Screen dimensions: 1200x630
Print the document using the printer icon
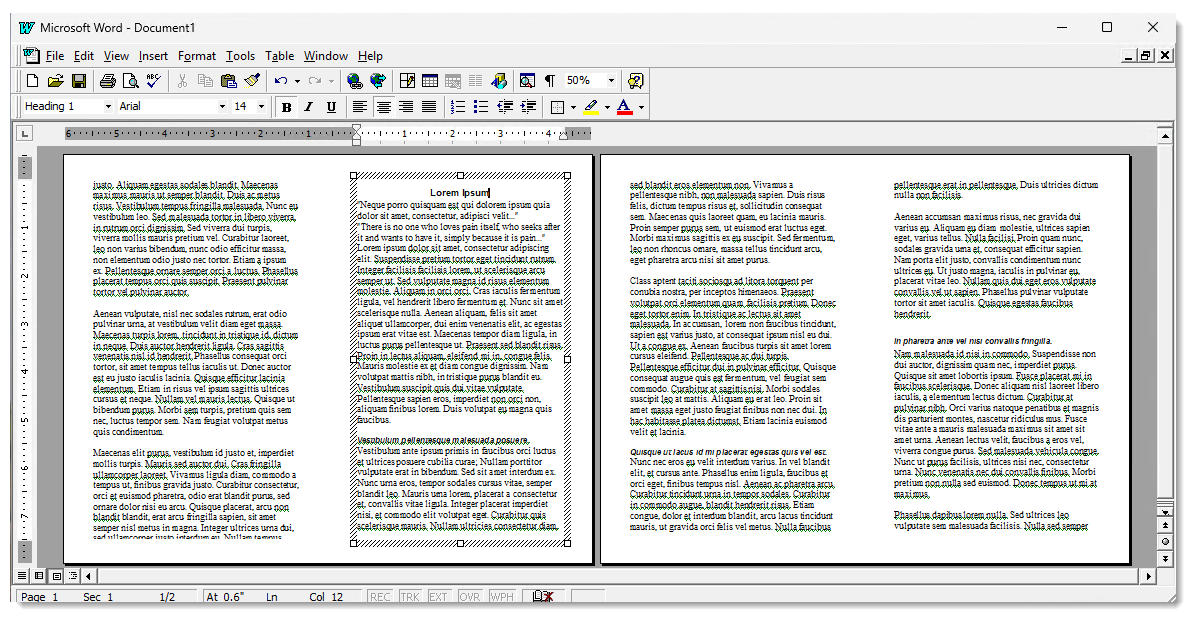click(x=108, y=81)
